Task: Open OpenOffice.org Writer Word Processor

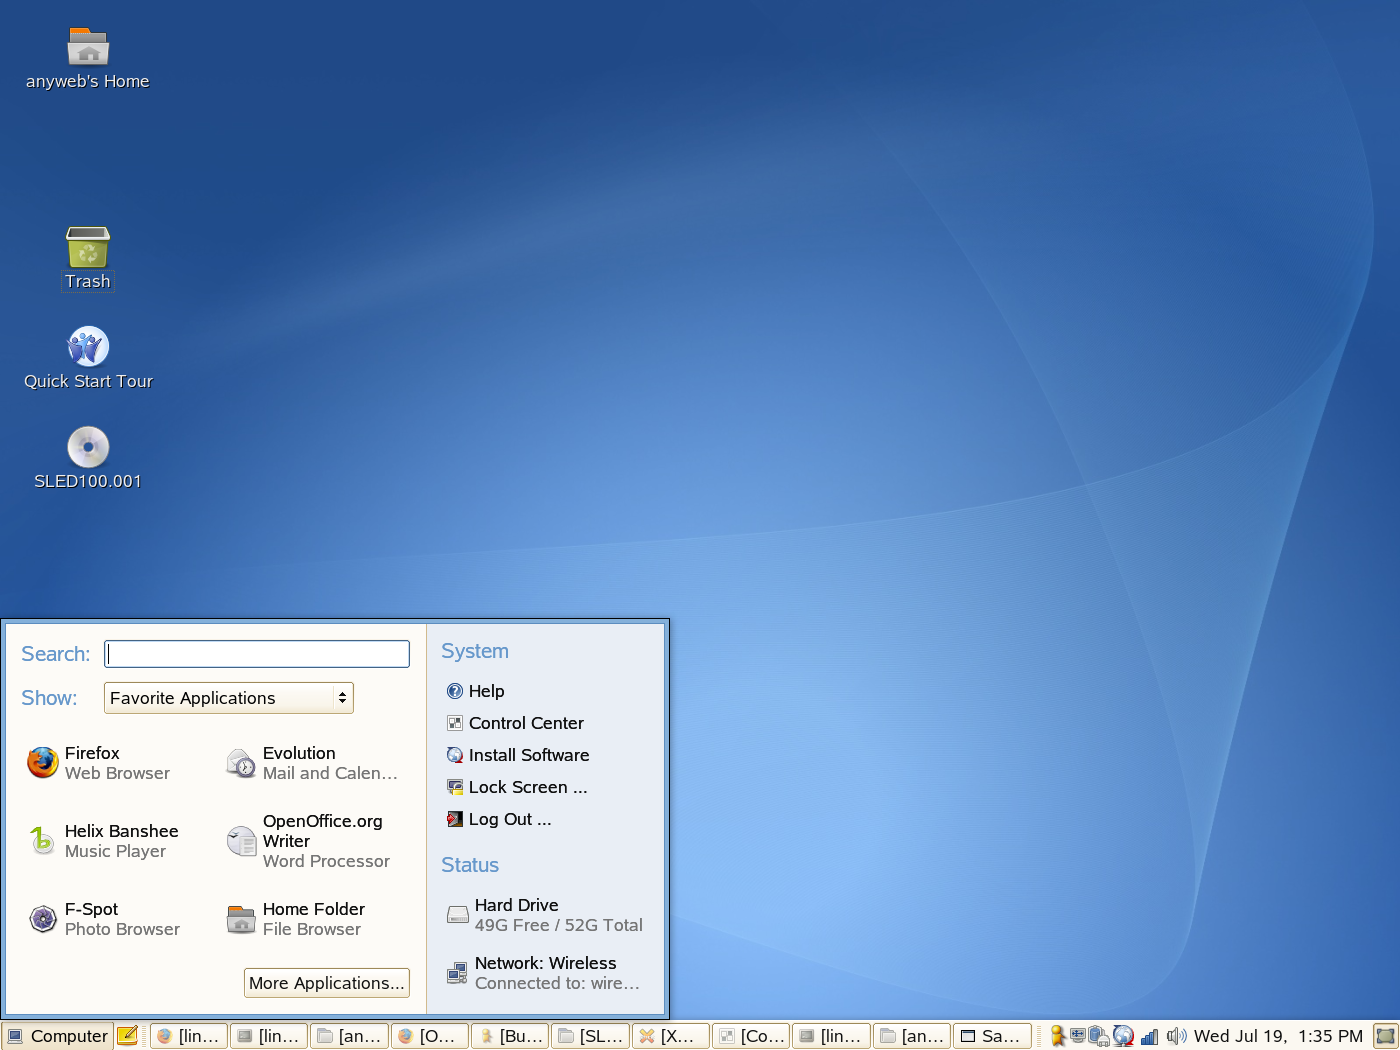Action: tap(308, 841)
